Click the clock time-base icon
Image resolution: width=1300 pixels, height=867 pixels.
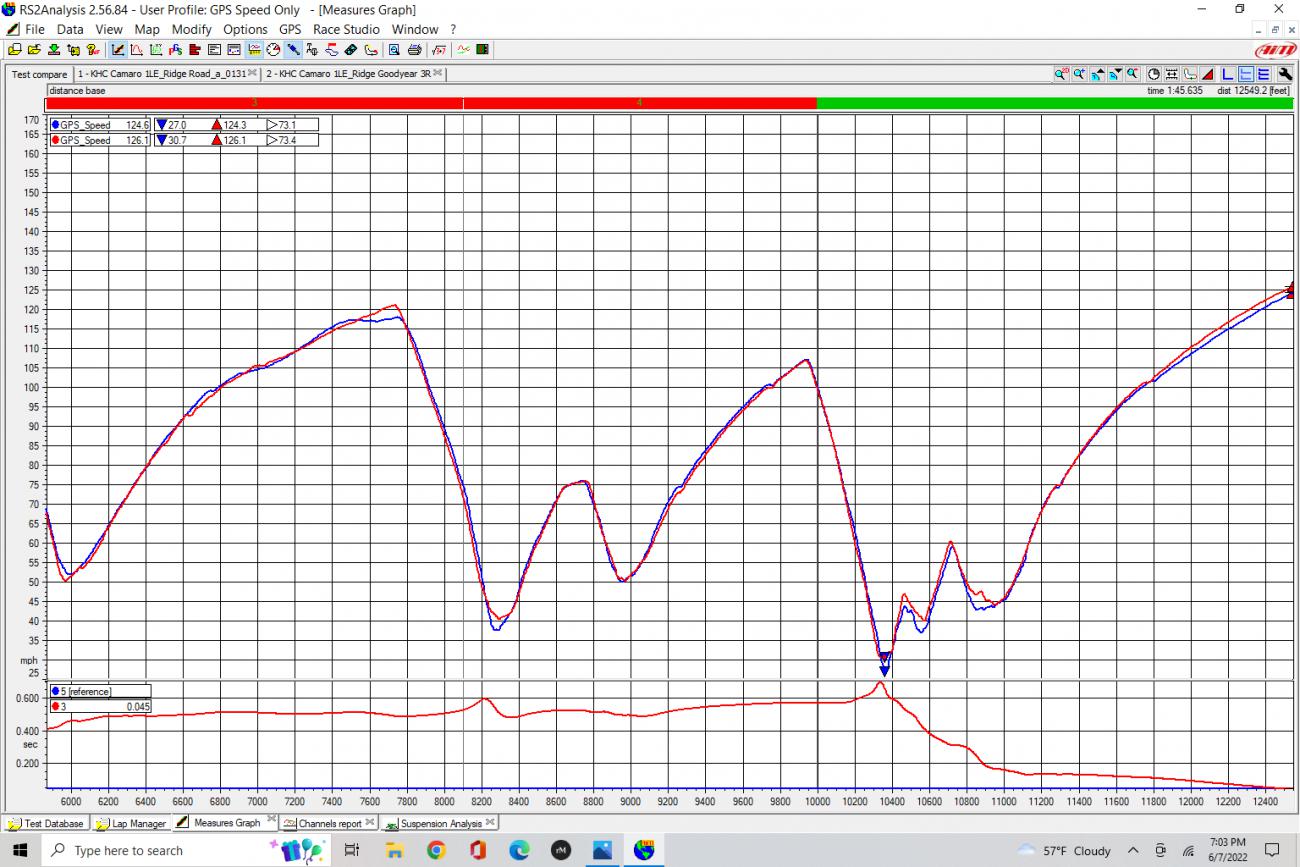(1154, 74)
